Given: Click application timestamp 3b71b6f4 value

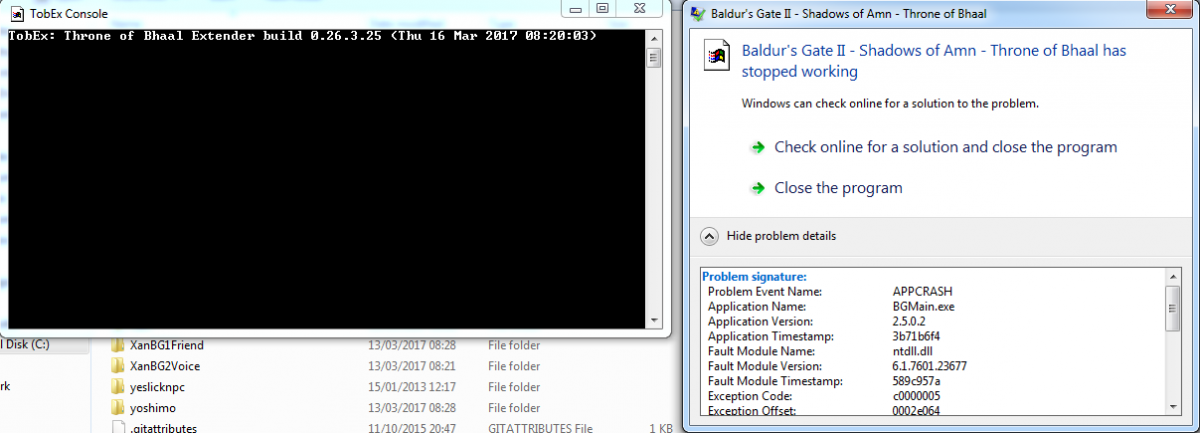Looking at the screenshot, I should tap(917, 337).
